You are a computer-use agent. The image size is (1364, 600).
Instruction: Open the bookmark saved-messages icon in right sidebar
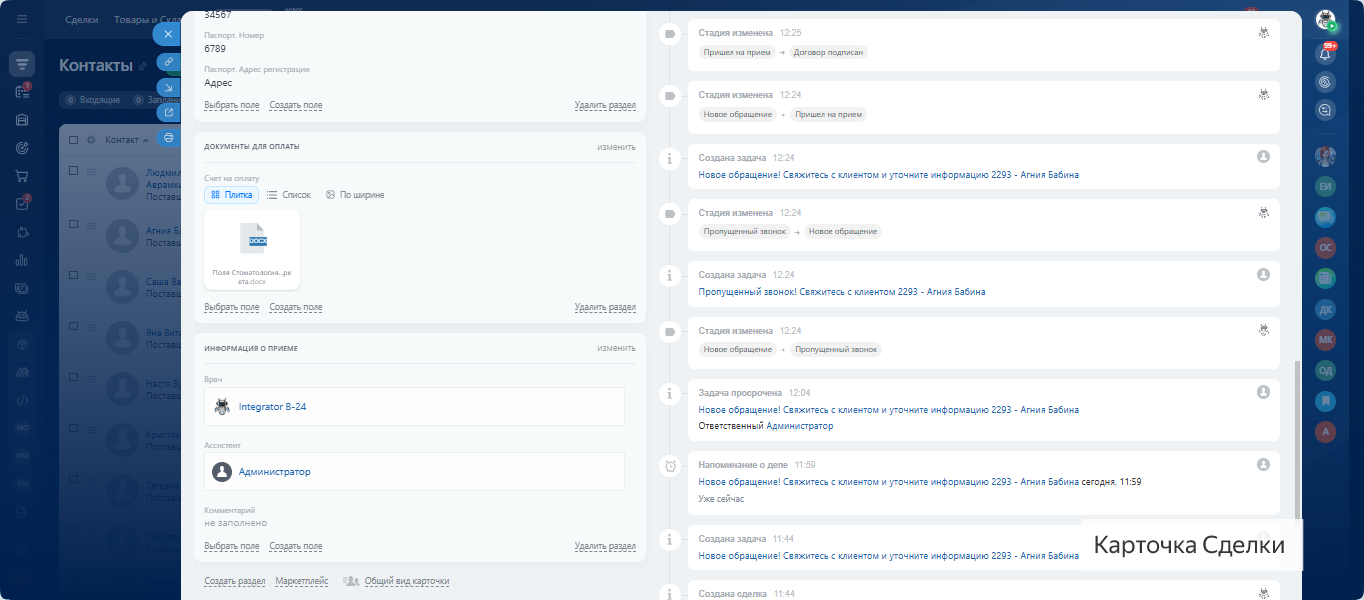pos(1326,401)
